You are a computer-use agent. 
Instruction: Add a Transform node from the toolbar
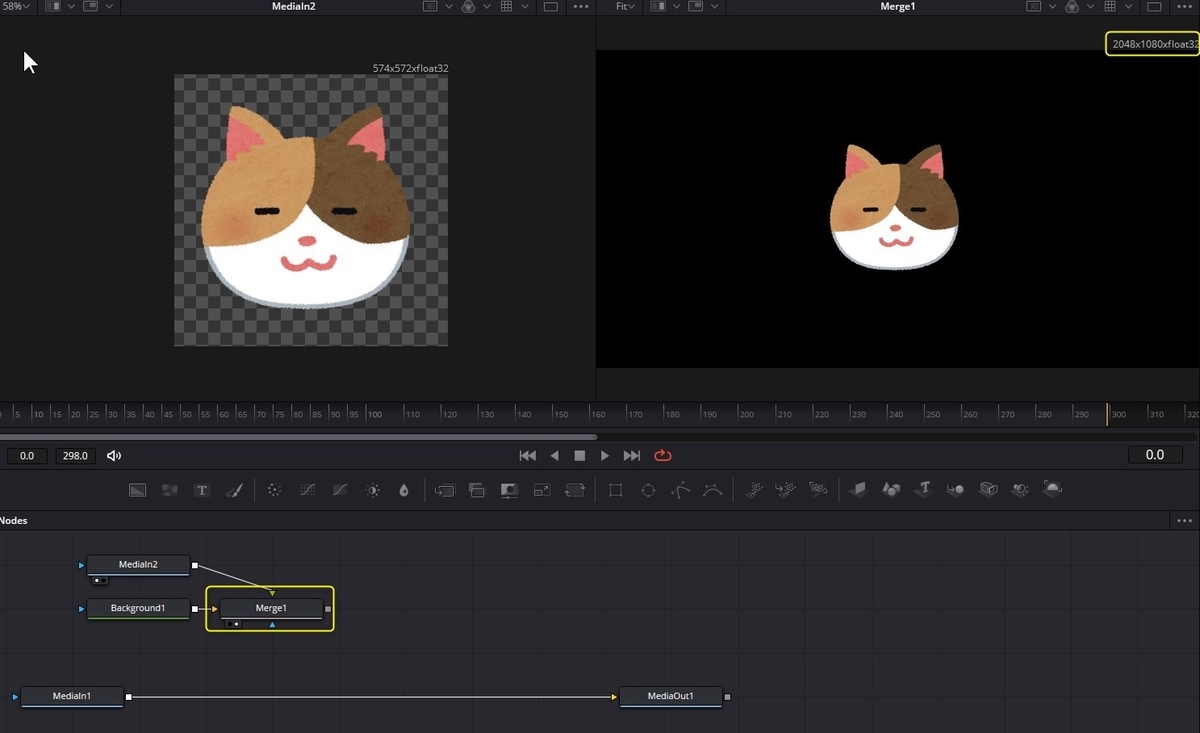coord(574,490)
